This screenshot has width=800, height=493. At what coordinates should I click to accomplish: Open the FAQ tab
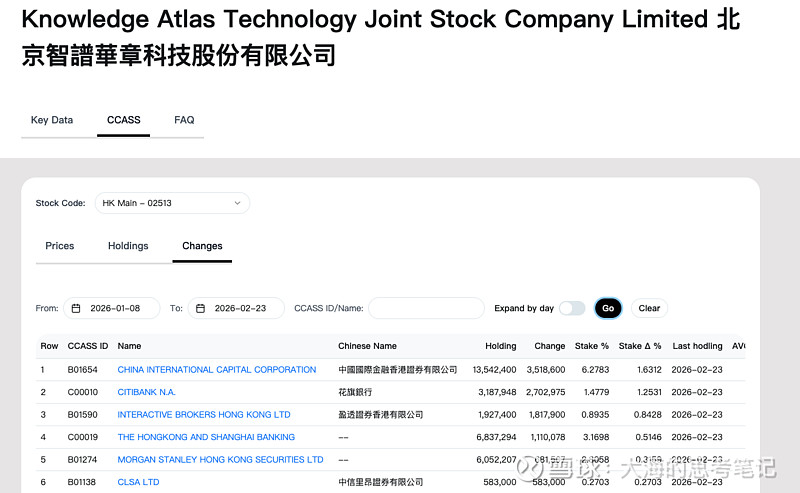click(x=184, y=120)
